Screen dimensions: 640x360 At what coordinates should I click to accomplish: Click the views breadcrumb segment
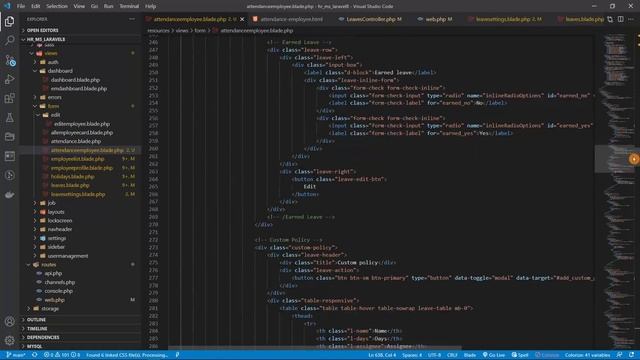(x=182, y=30)
